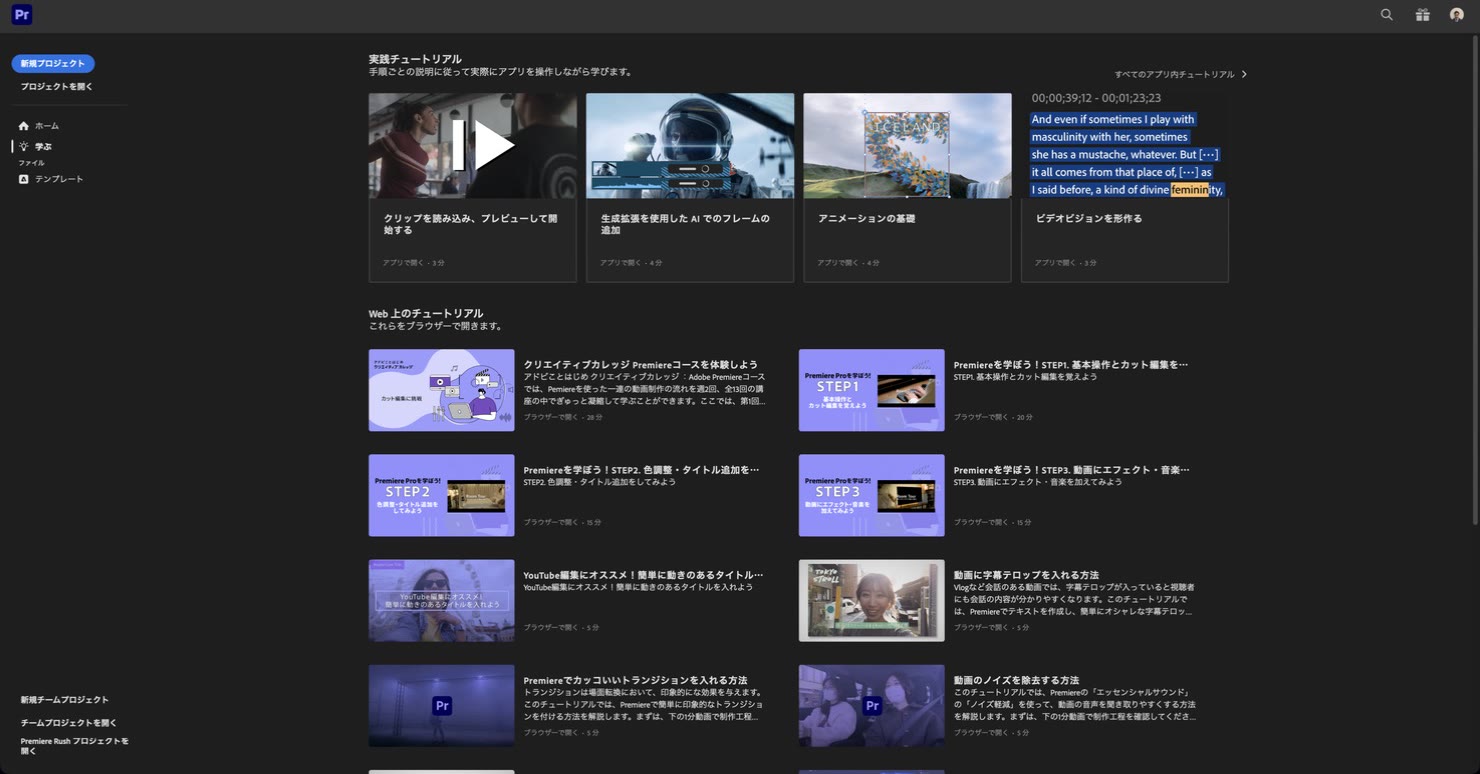Click the vertical scrollbar on the right edge
Screen dimensions: 1480x774
pos(1475,280)
